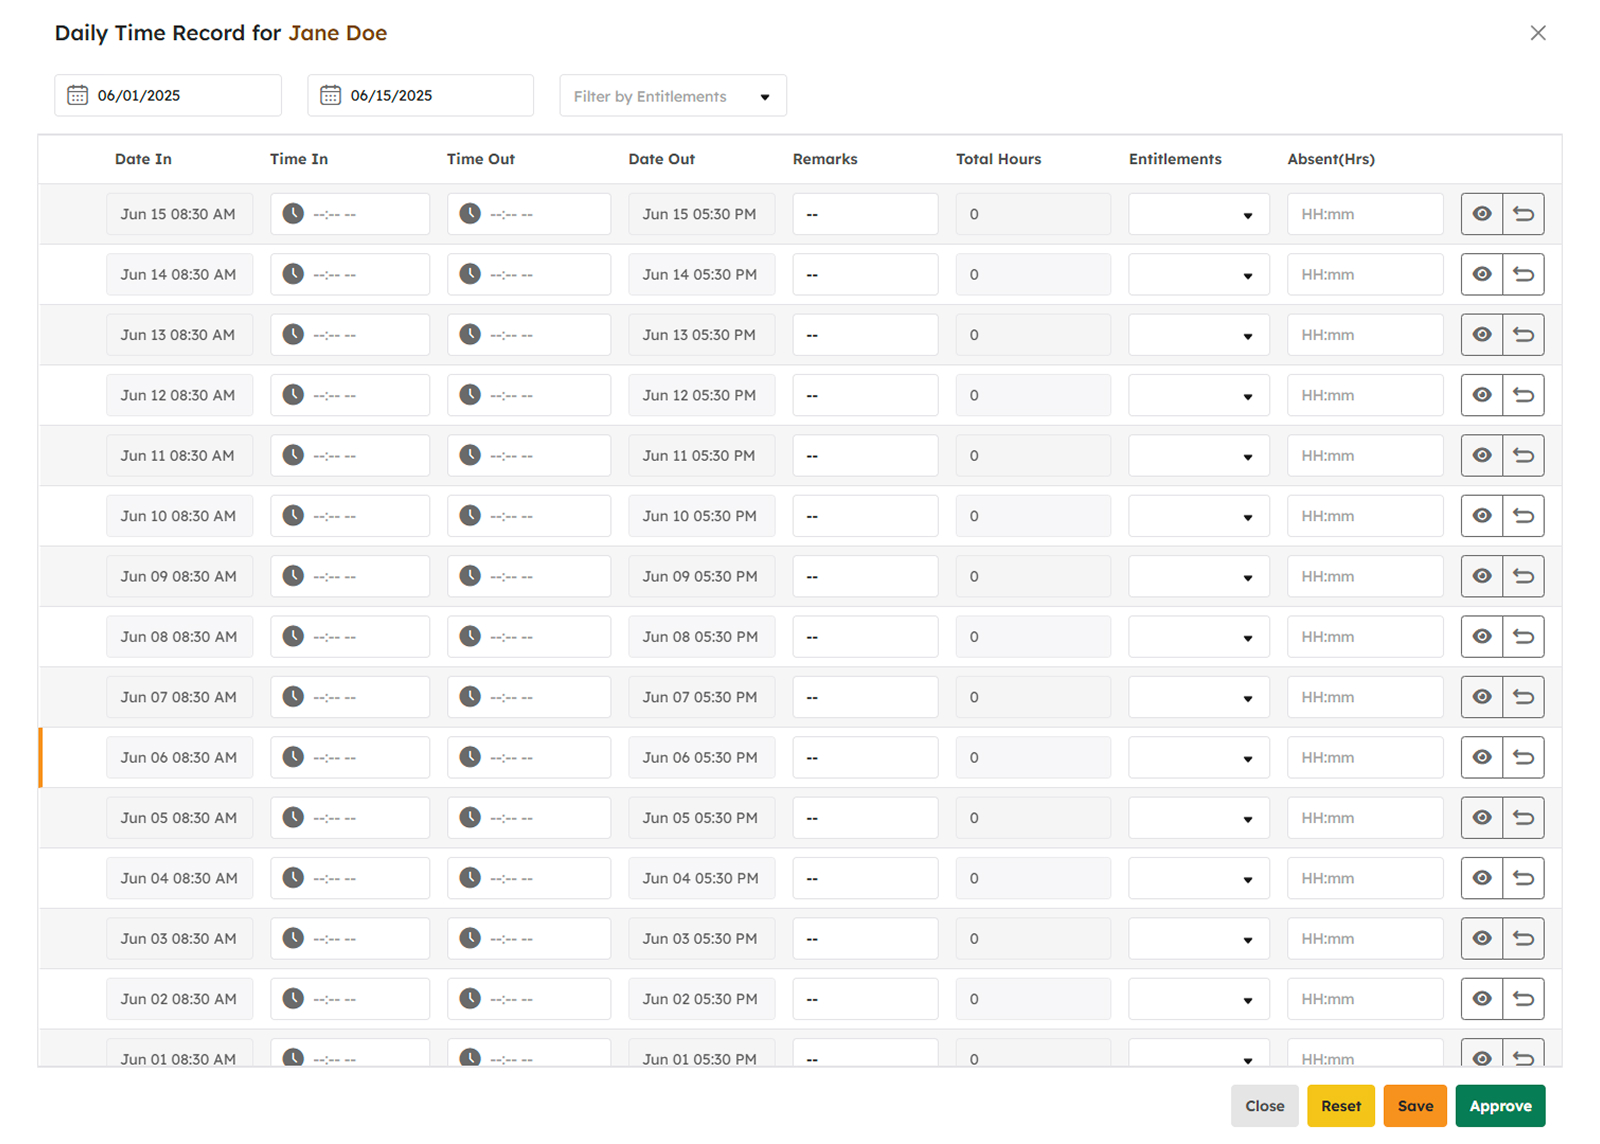Click the Close button

click(1265, 1106)
